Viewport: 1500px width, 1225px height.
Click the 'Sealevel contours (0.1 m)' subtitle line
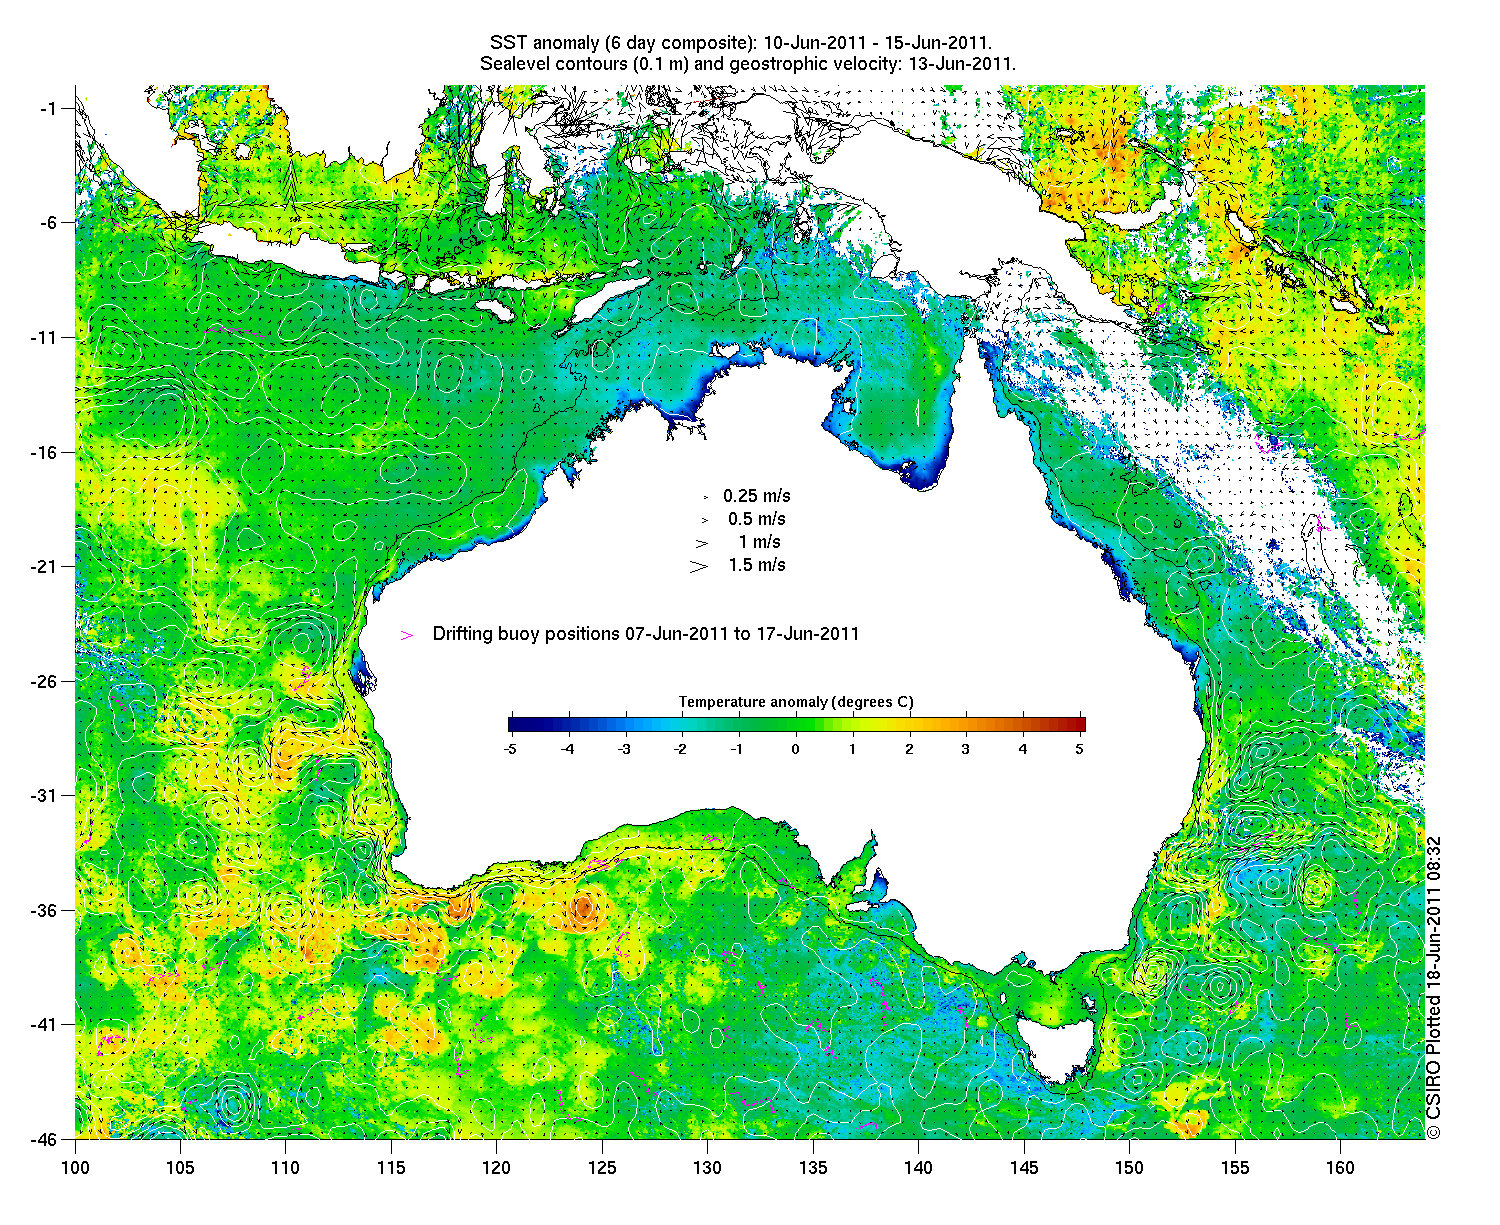[x=748, y=64]
